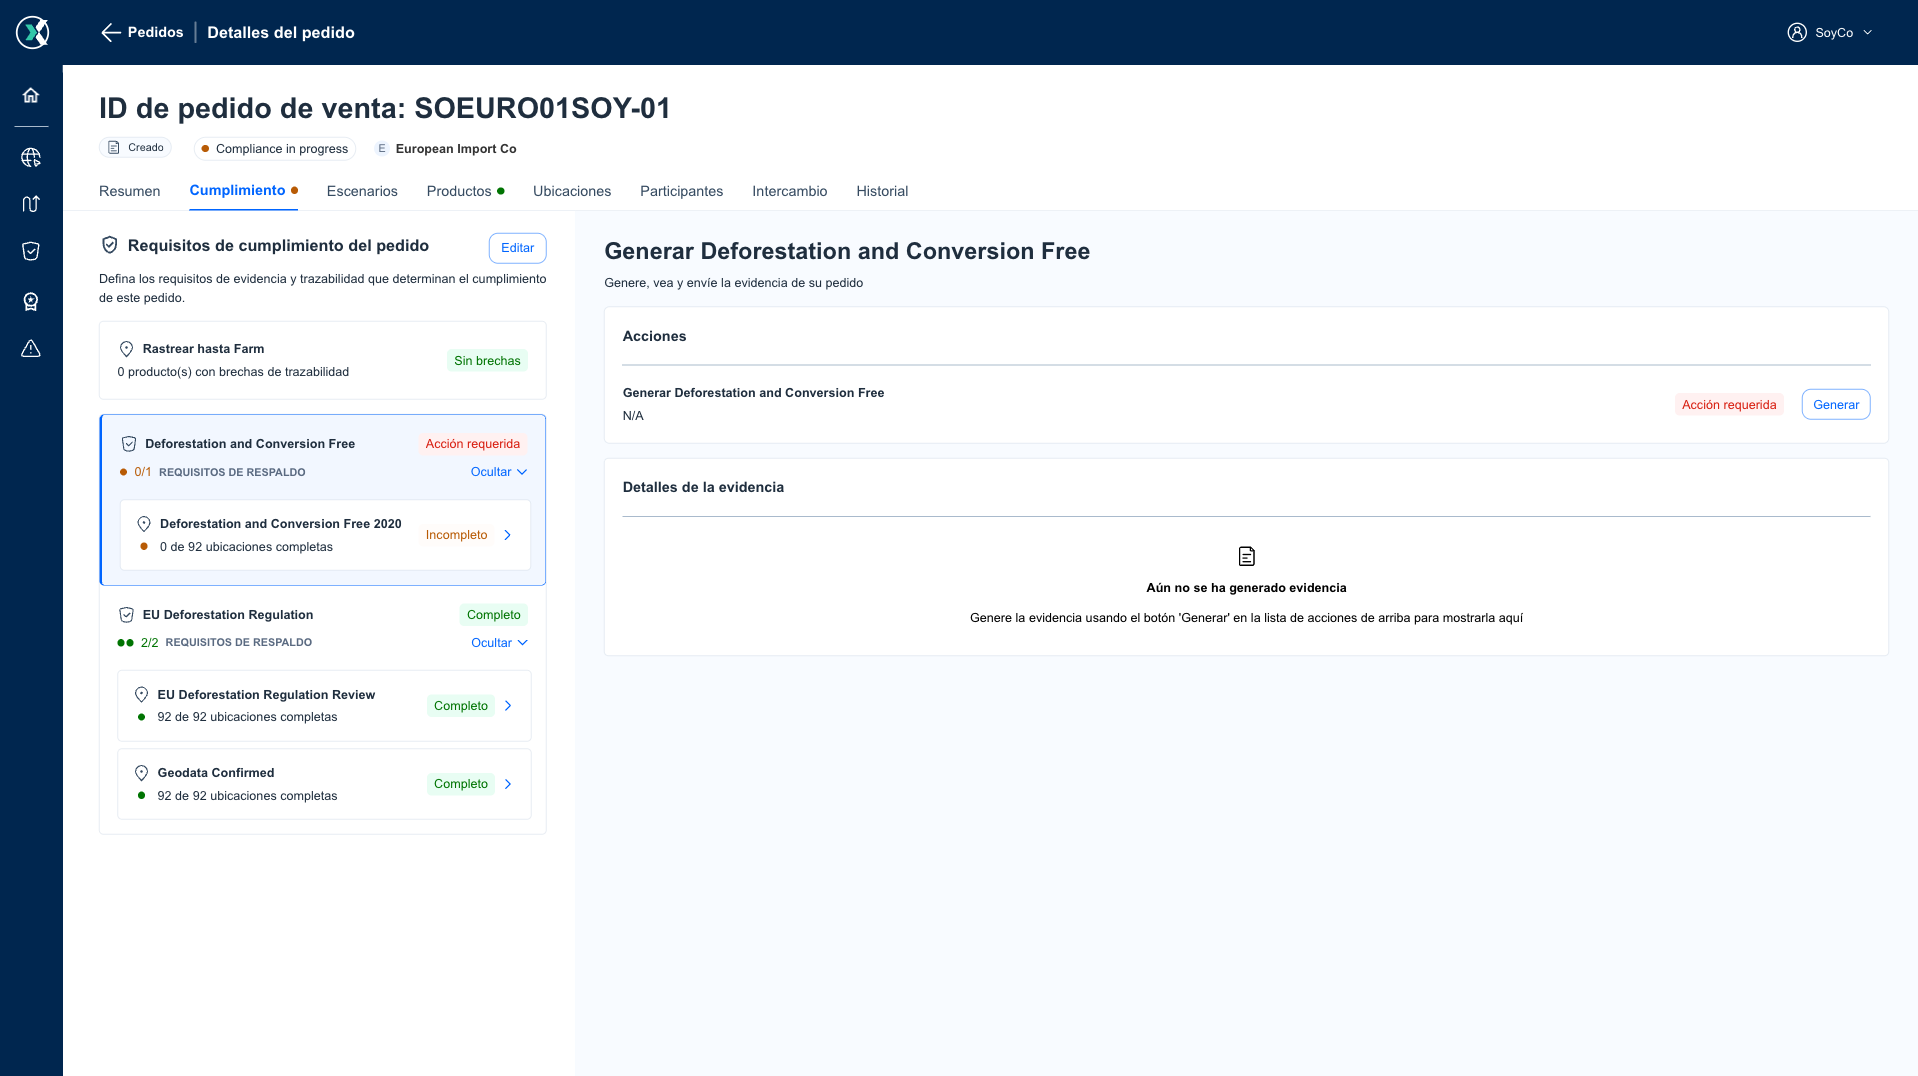The image size is (1918, 1076).
Task: Click Acción requerida badge next to Generar
Action: (1729, 405)
